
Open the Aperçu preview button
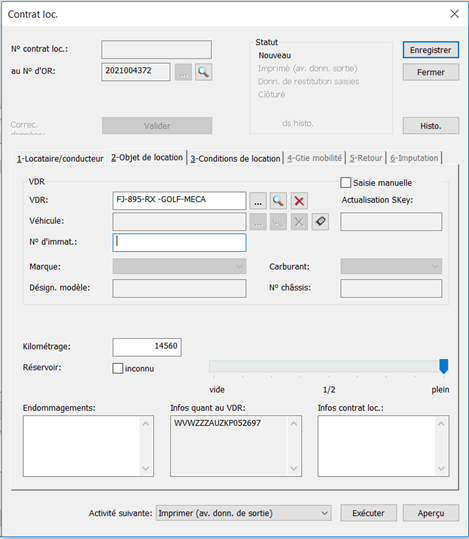click(x=431, y=513)
